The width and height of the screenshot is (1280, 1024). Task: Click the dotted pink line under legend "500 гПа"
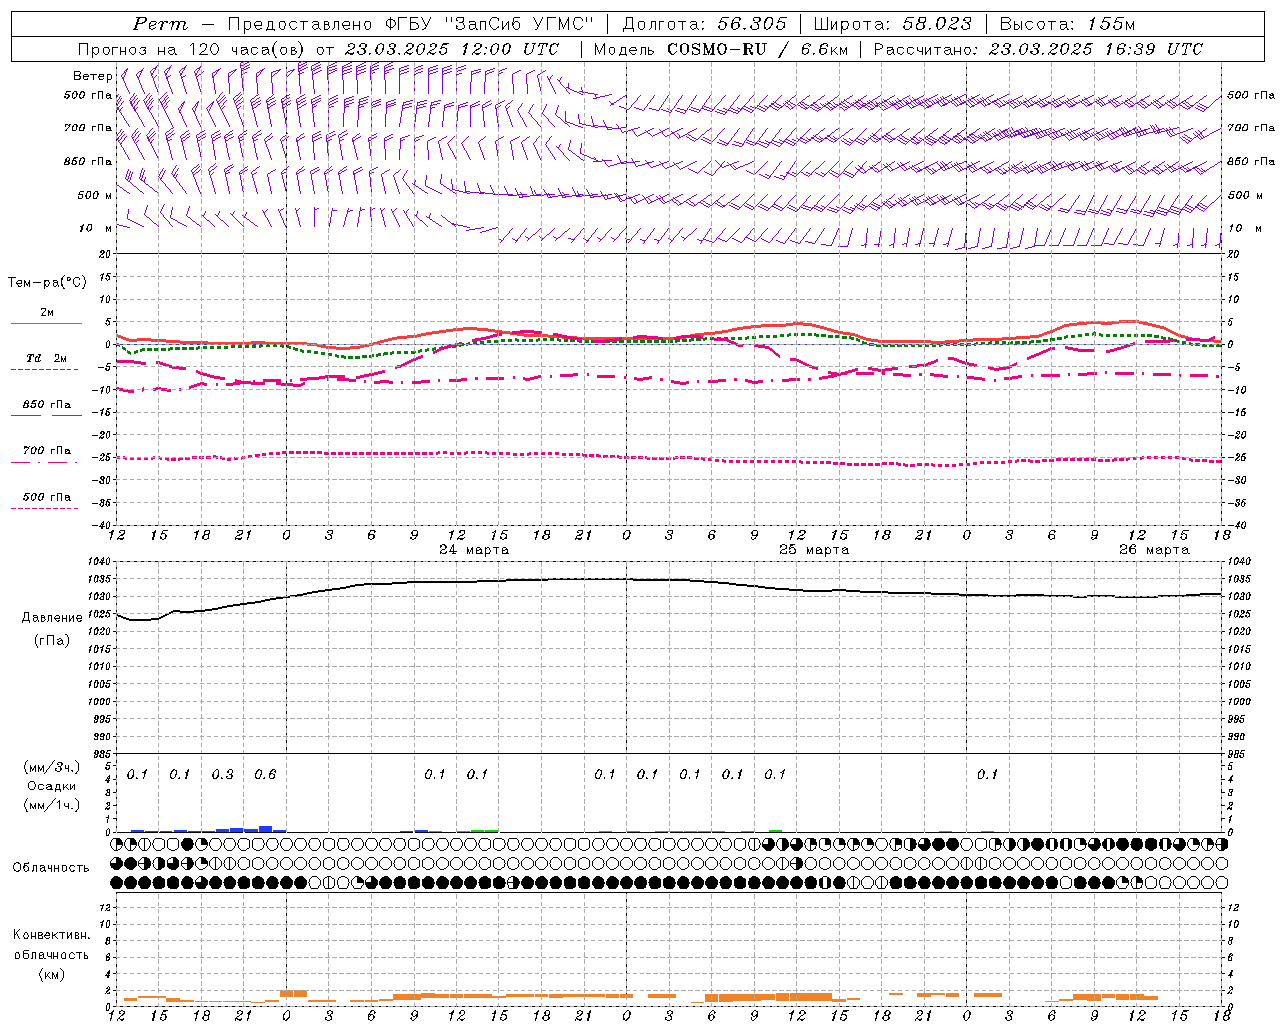[x=45, y=508]
